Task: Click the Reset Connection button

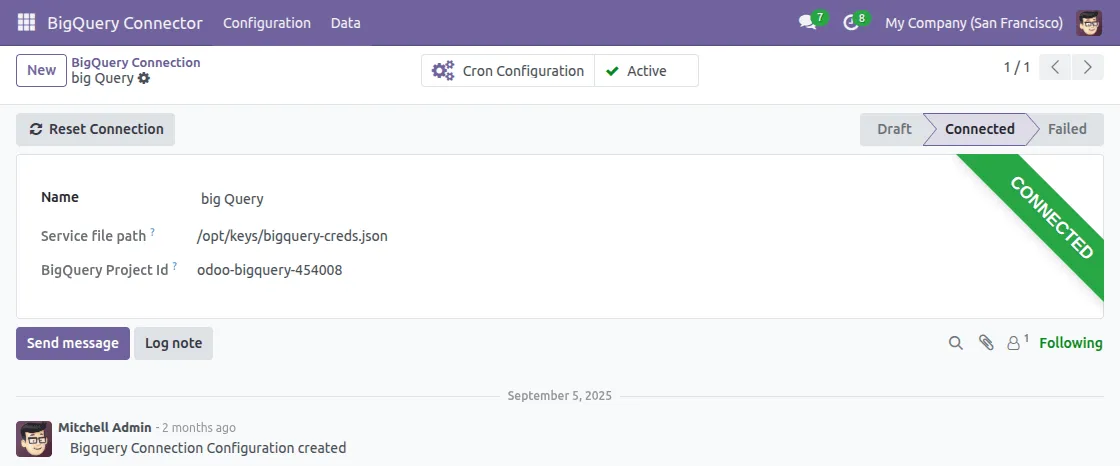Action: coord(96,129)
